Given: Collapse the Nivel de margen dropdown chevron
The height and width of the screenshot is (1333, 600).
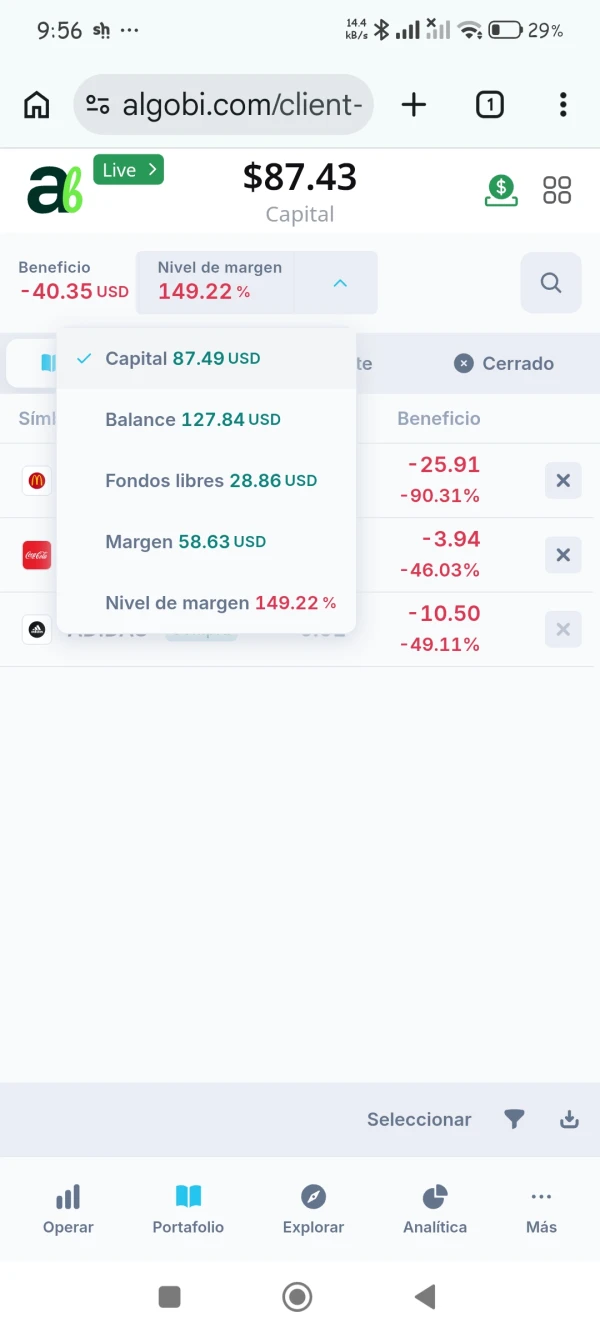Looking at the screenshot, I should point(340,283).
